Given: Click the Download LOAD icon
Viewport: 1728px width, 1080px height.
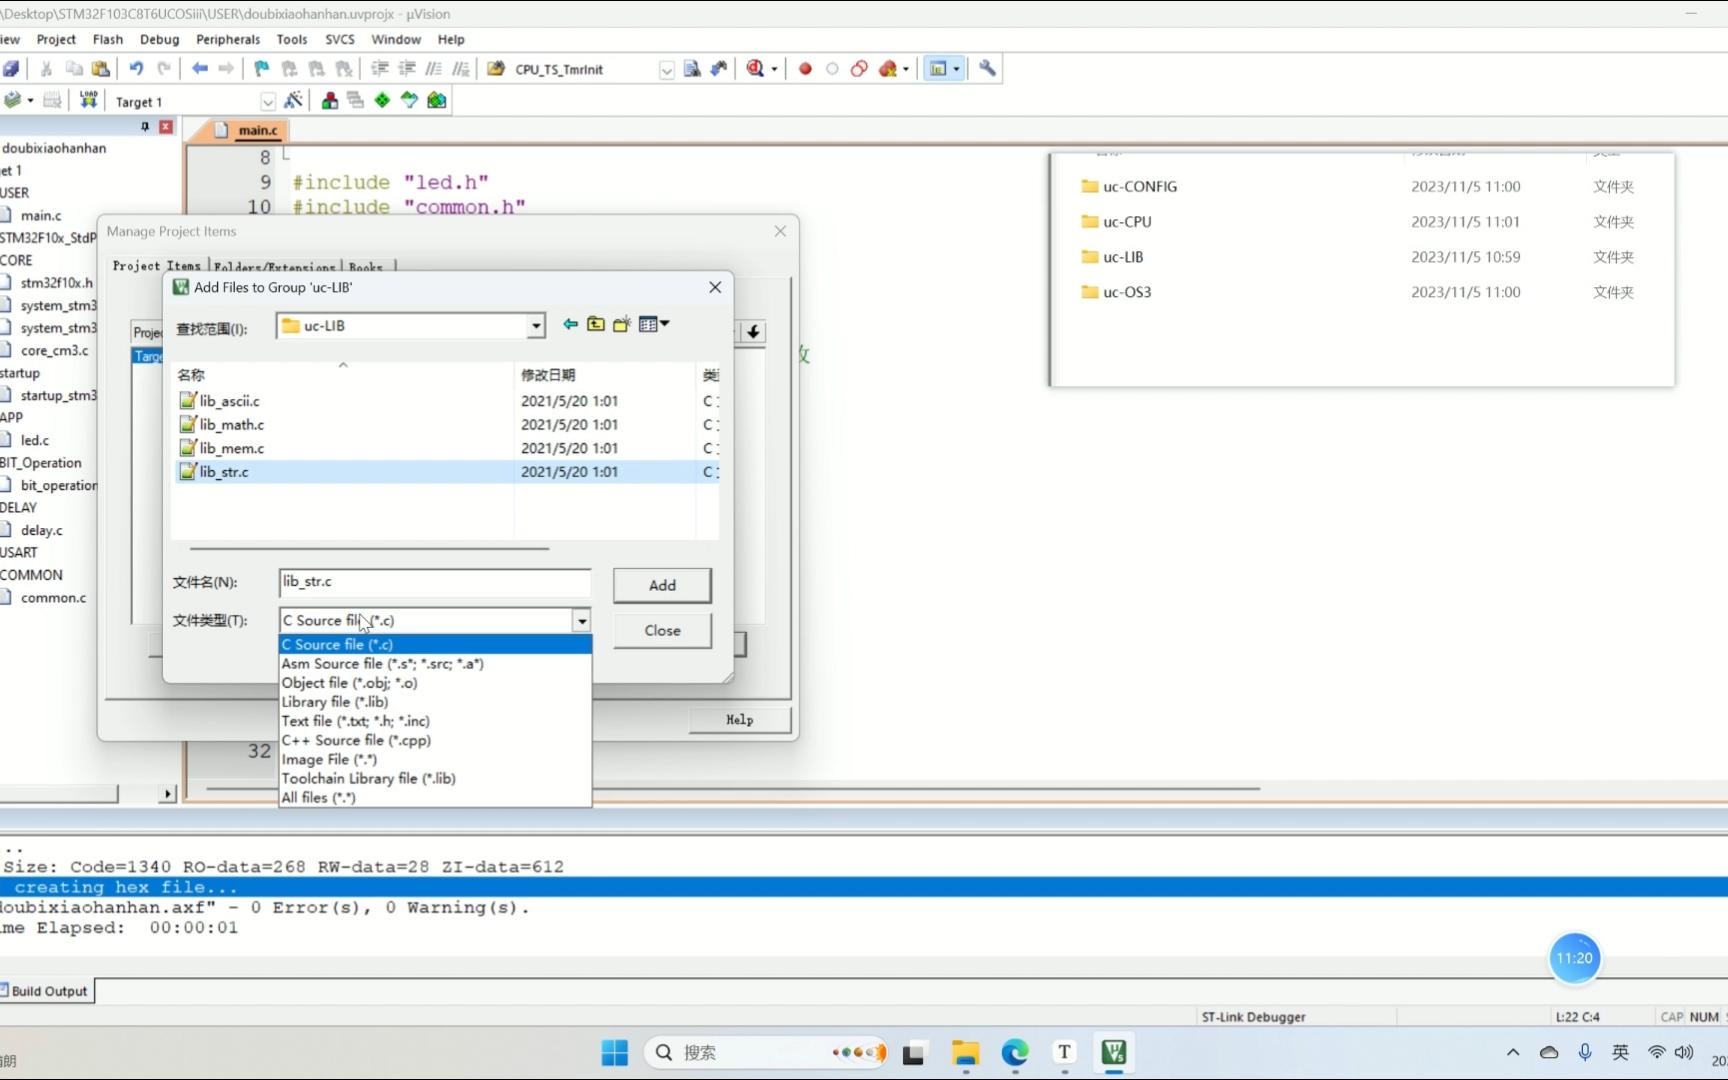Looking at the screenshot, I should [89, 100].
